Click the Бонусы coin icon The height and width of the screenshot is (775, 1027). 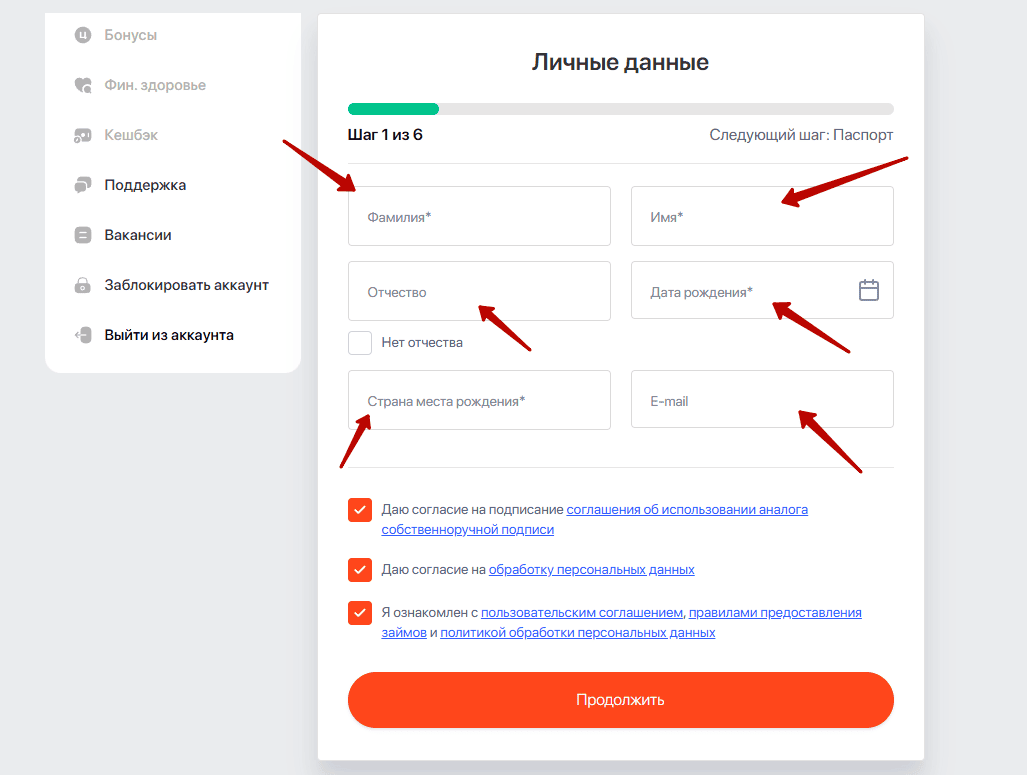click(x=83, y=35)
